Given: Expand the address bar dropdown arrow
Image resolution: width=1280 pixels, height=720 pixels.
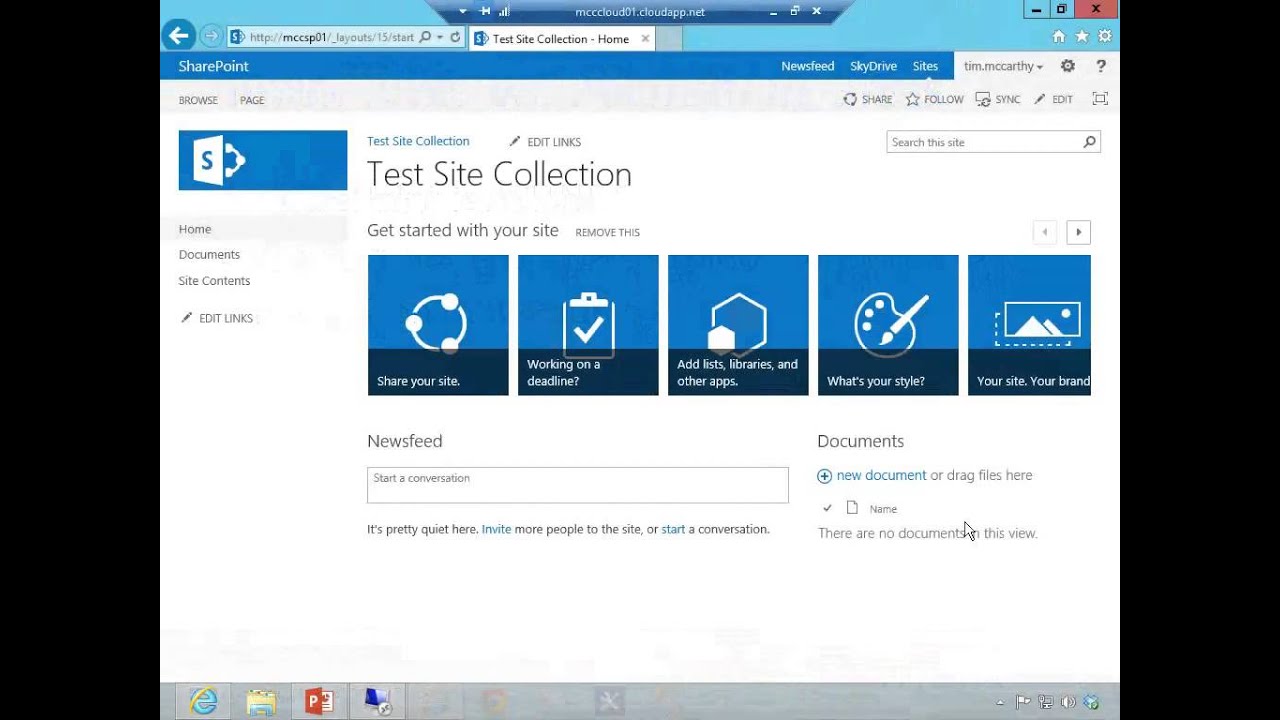Looking at the screenshot, I should [440, 37].
